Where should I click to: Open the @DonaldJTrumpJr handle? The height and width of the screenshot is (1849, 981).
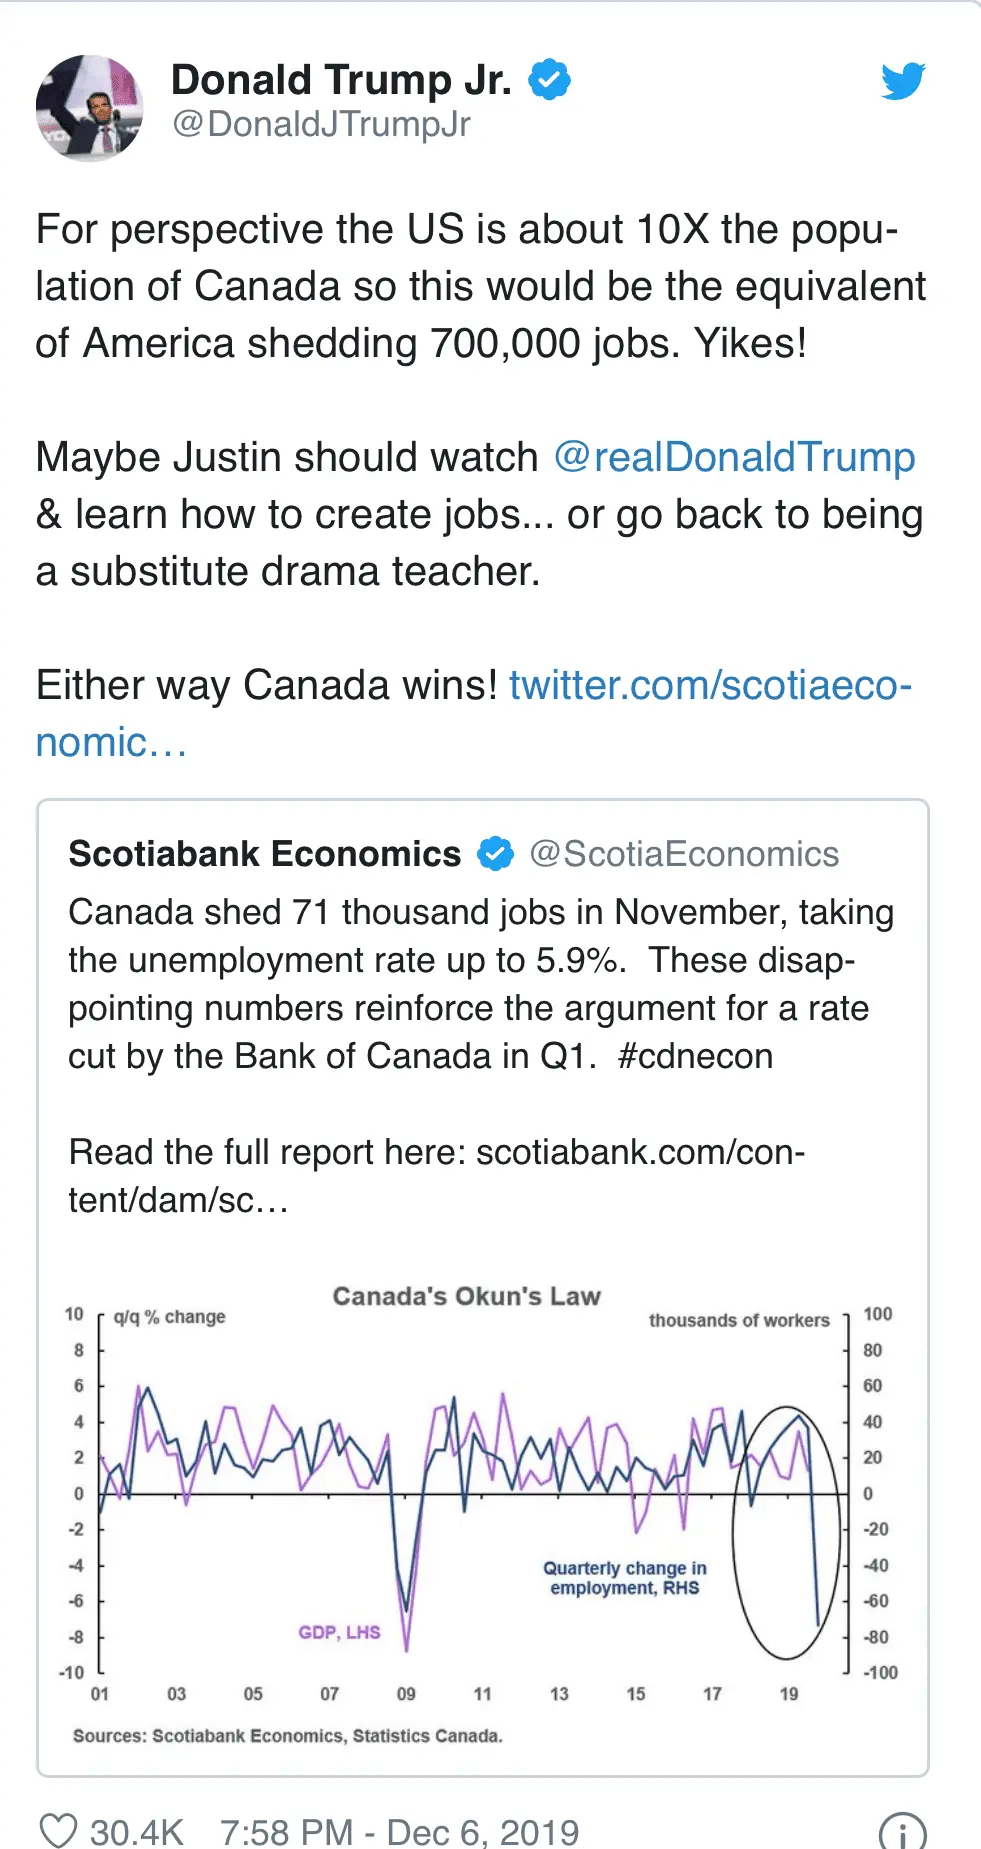[x=321, y=125]
